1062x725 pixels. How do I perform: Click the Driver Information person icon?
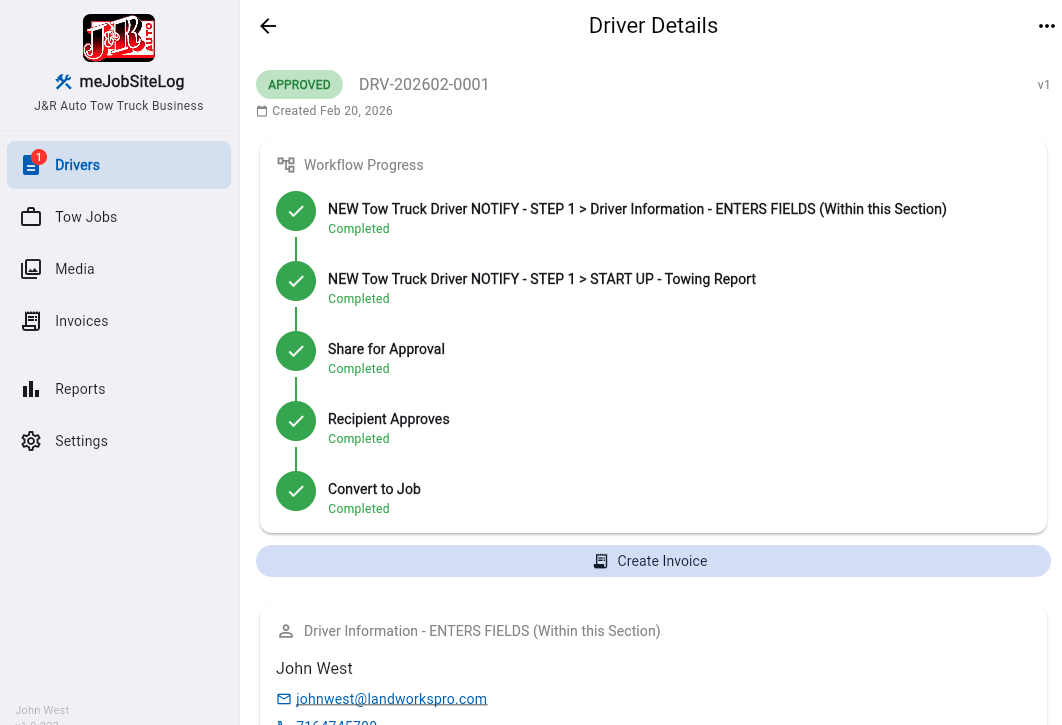click(286, 630)
